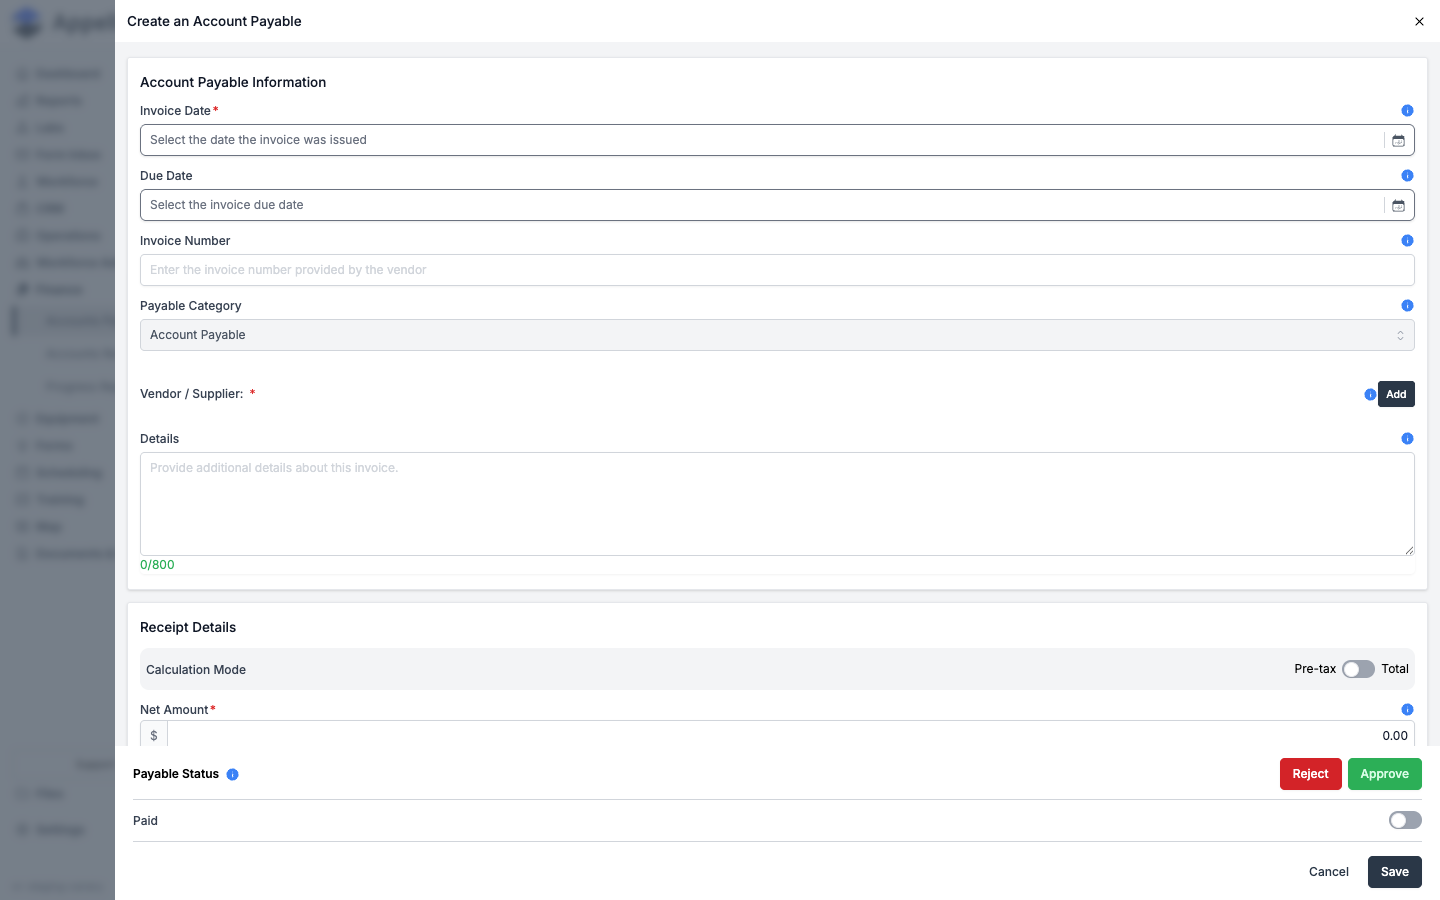Click the Invoice Number info icon
The image size is (1440, 900).
pos(1407,241)
